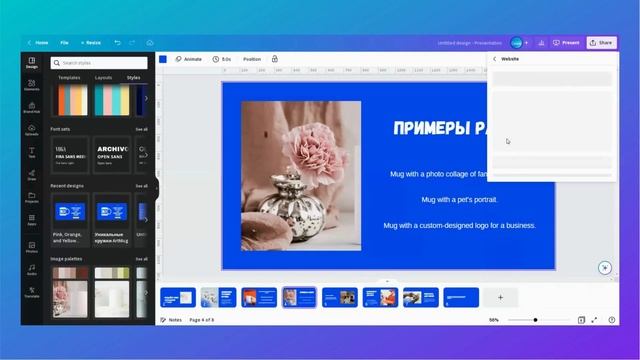Click the text "Mug with a pet's portrait."
This screenshot has height=360, width=640.
460,200
